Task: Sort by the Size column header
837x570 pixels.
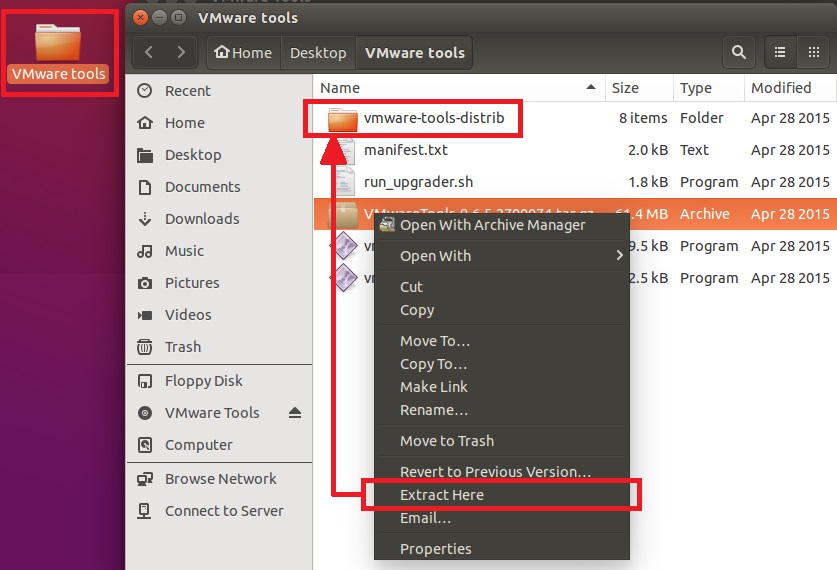Action: tap(638, 88)
